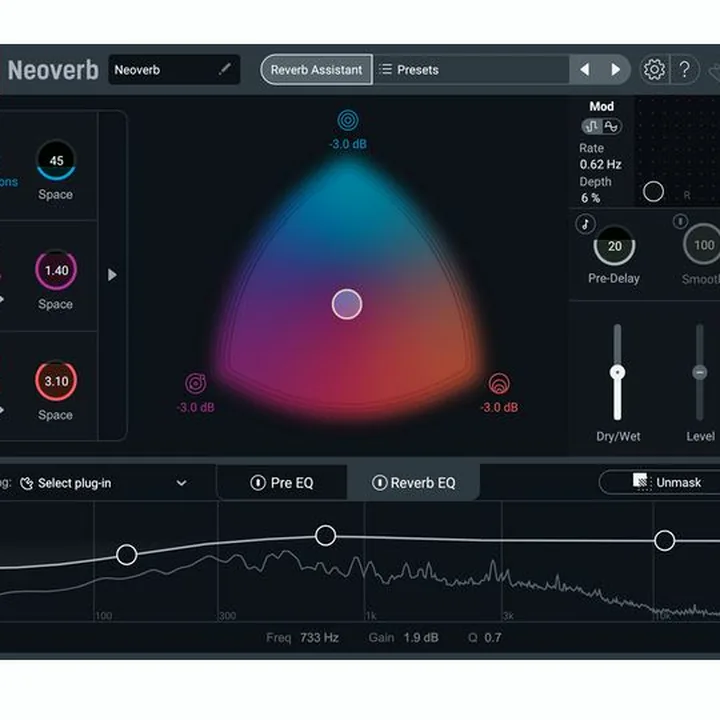Viewport: 720px width, 720px height.
Task: Toggle the Smoothing power button
Action: pos(680,221)
